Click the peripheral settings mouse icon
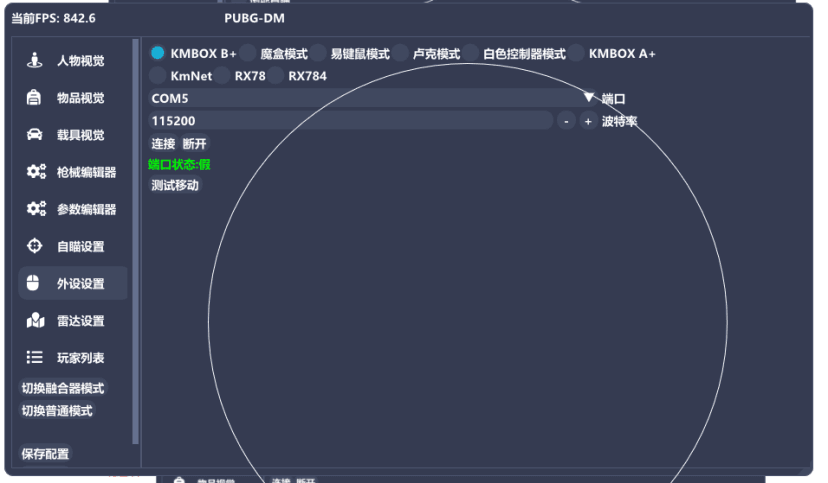 (33, 283)
